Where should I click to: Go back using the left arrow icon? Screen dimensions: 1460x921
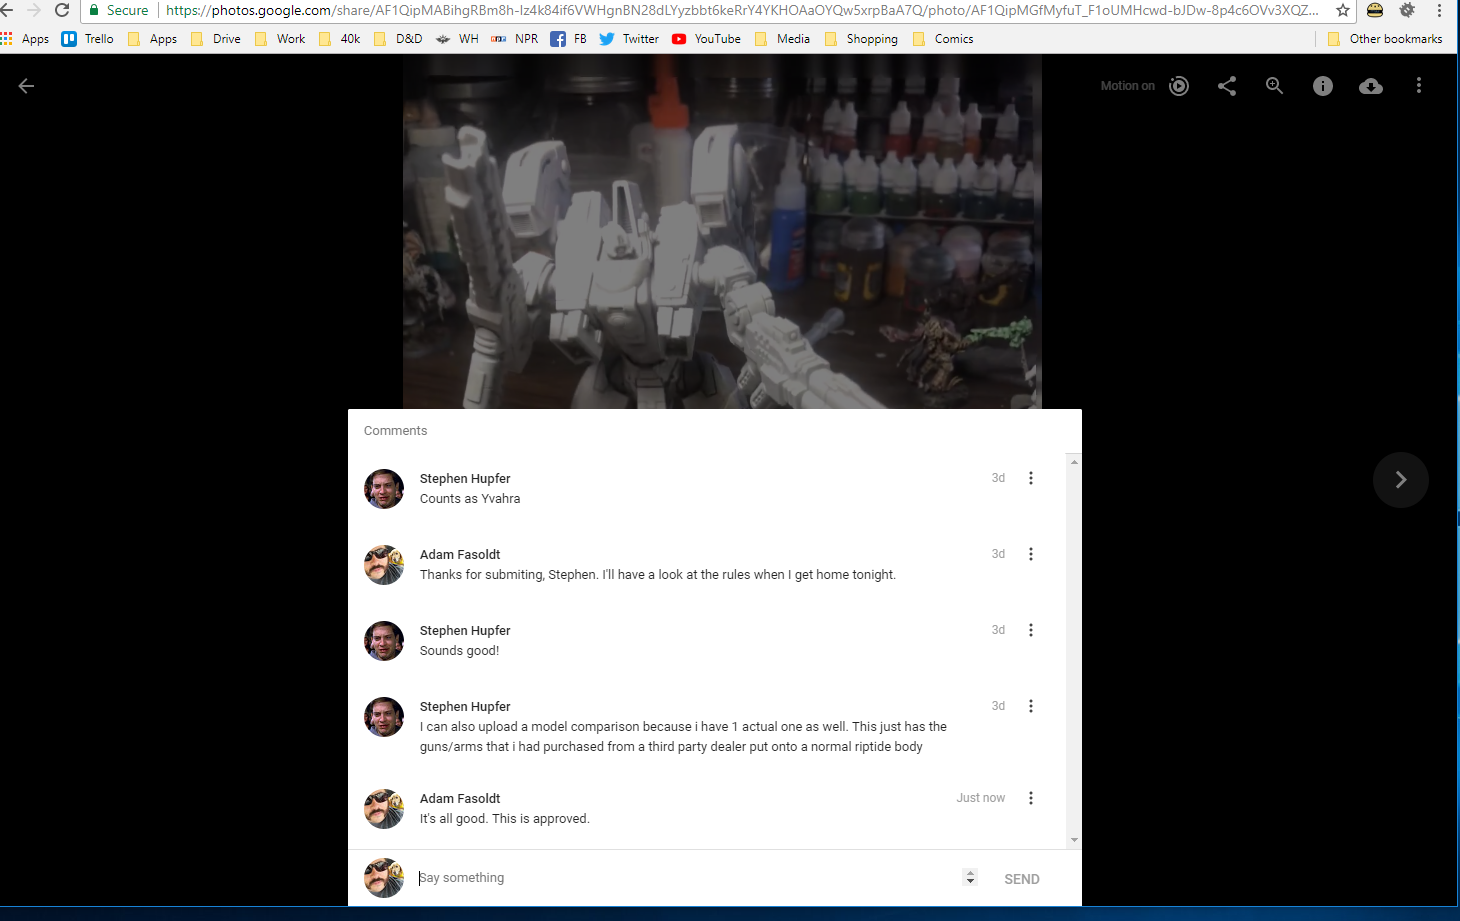[27, 86]
